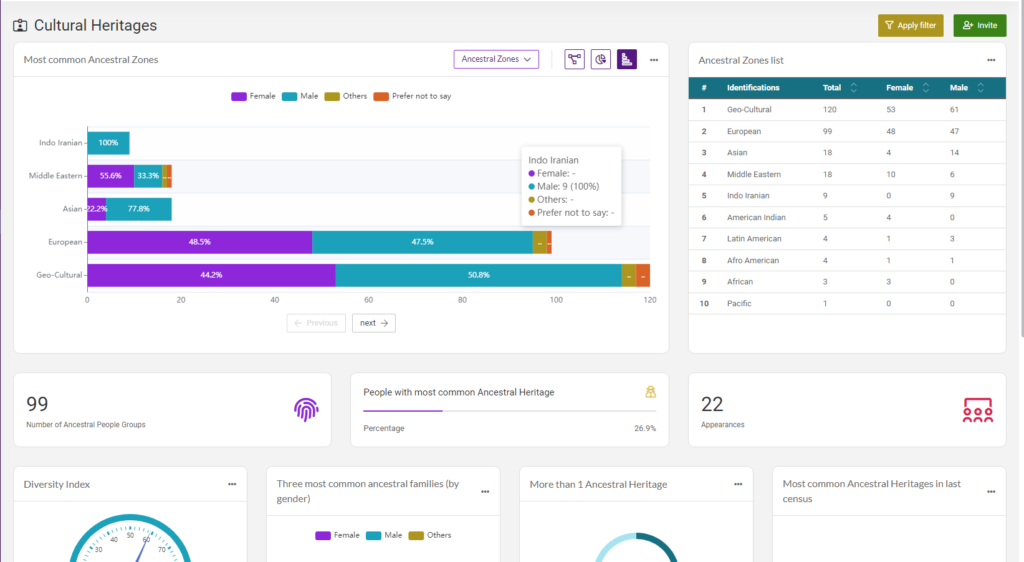Click the Identifications column header
The image size is (1024, 562).
tap(753, 87)
